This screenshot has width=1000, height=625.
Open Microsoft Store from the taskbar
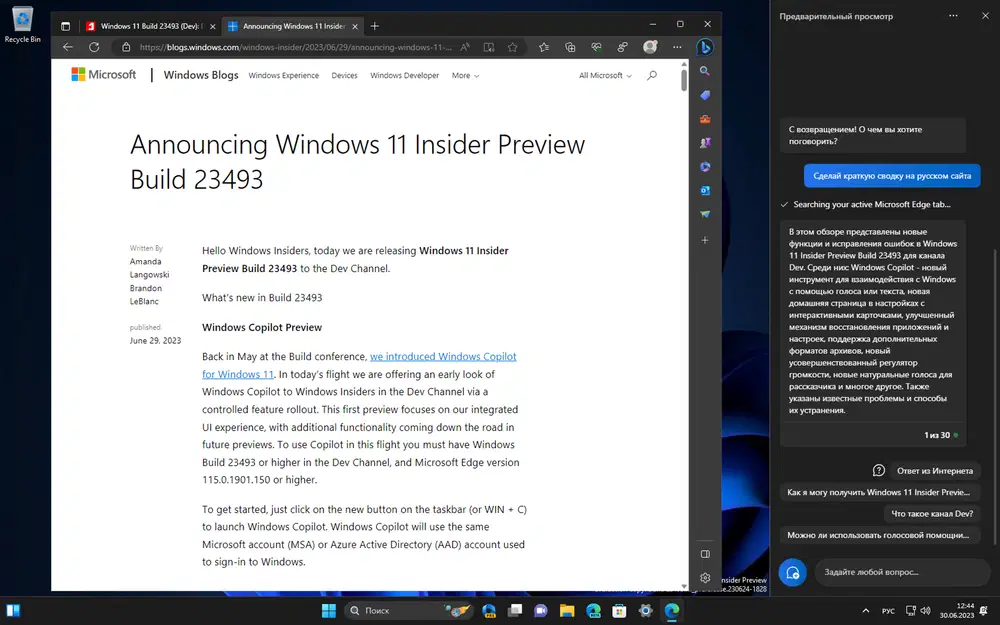pos(619,610)
